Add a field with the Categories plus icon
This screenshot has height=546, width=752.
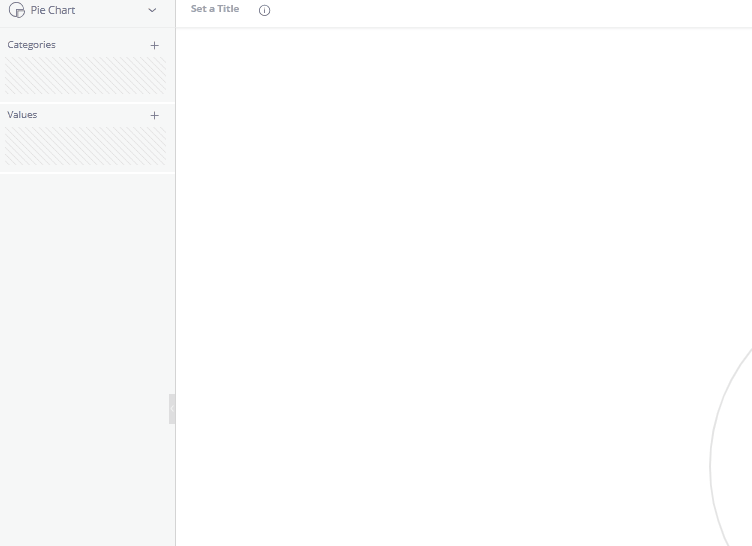coord(154,46)
